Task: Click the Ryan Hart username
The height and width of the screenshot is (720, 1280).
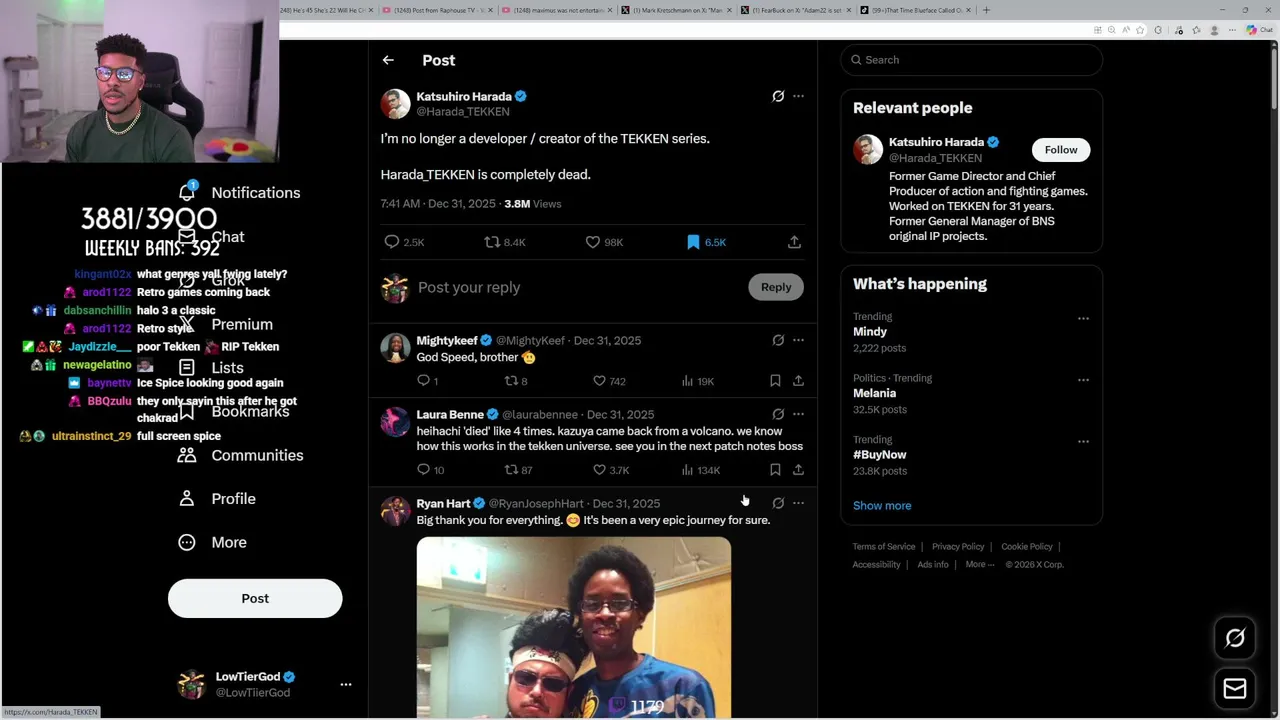Action: 443,504
